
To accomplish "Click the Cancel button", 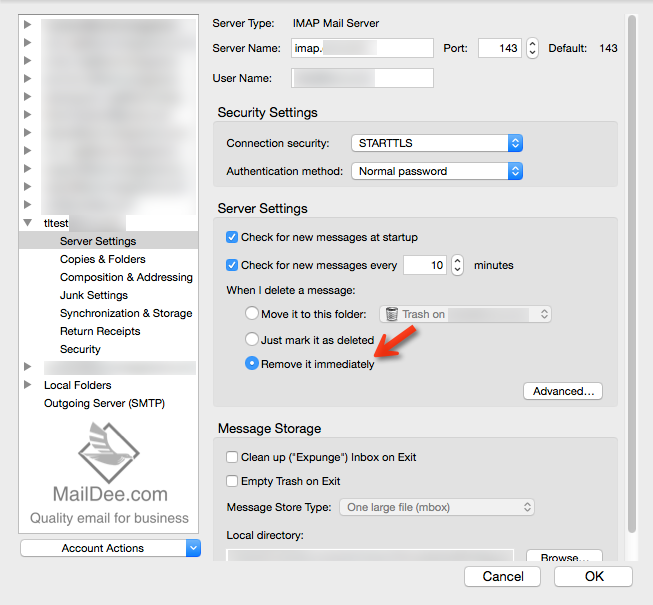I will point(502,576).
